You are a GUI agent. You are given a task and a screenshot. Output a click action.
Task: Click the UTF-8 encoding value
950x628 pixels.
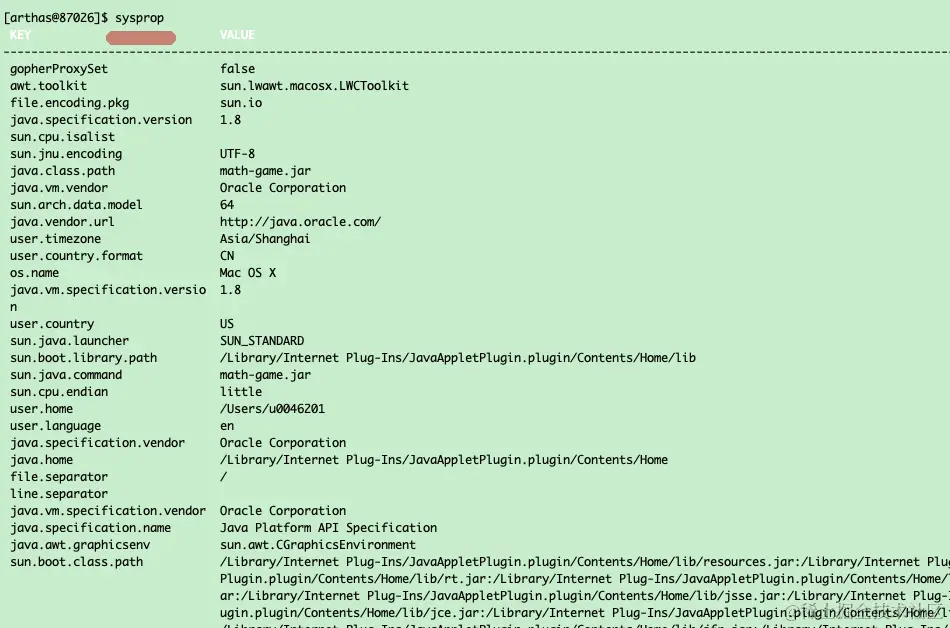(238, 154)
